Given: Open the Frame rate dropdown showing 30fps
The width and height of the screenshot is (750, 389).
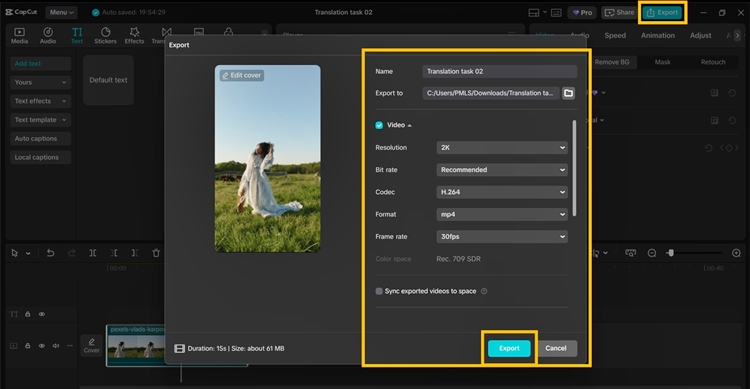Looking at the screenshot, I should (502, 236).
